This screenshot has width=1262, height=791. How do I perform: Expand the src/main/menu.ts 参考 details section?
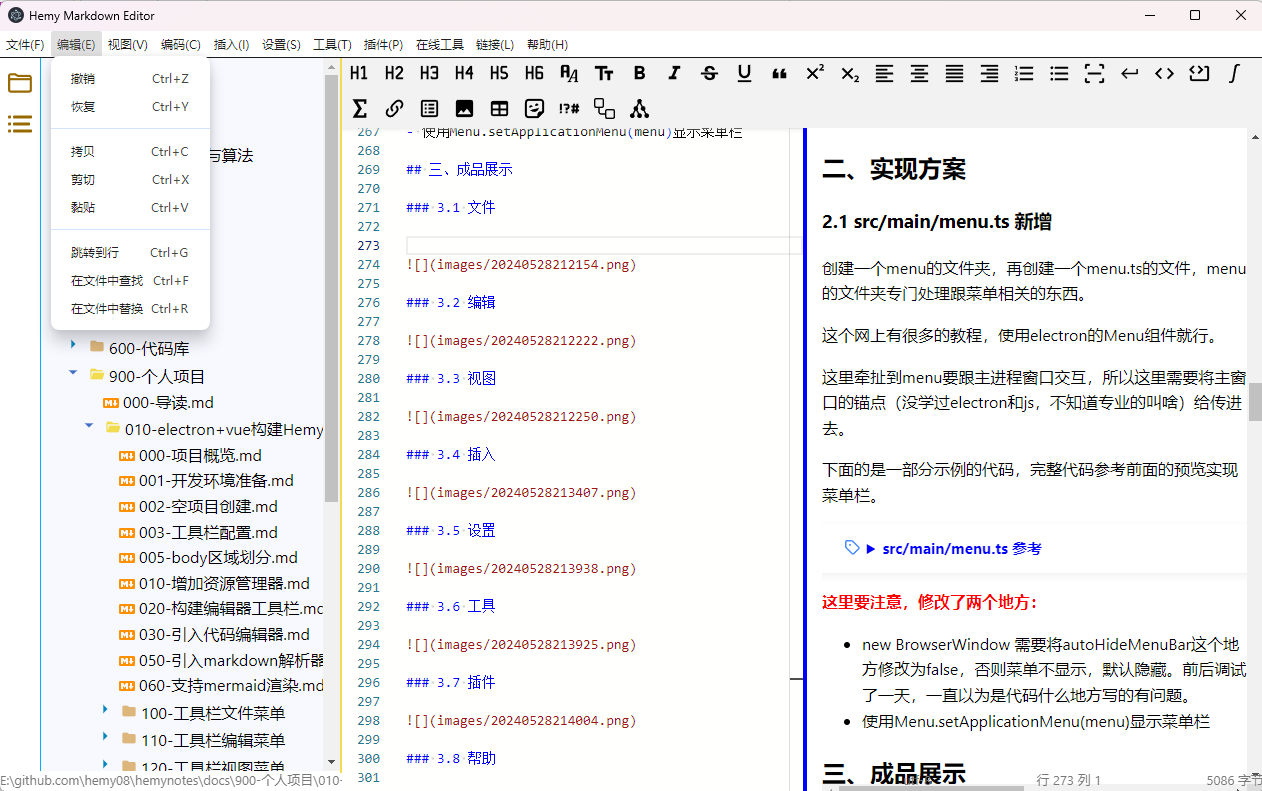point(871,548)
